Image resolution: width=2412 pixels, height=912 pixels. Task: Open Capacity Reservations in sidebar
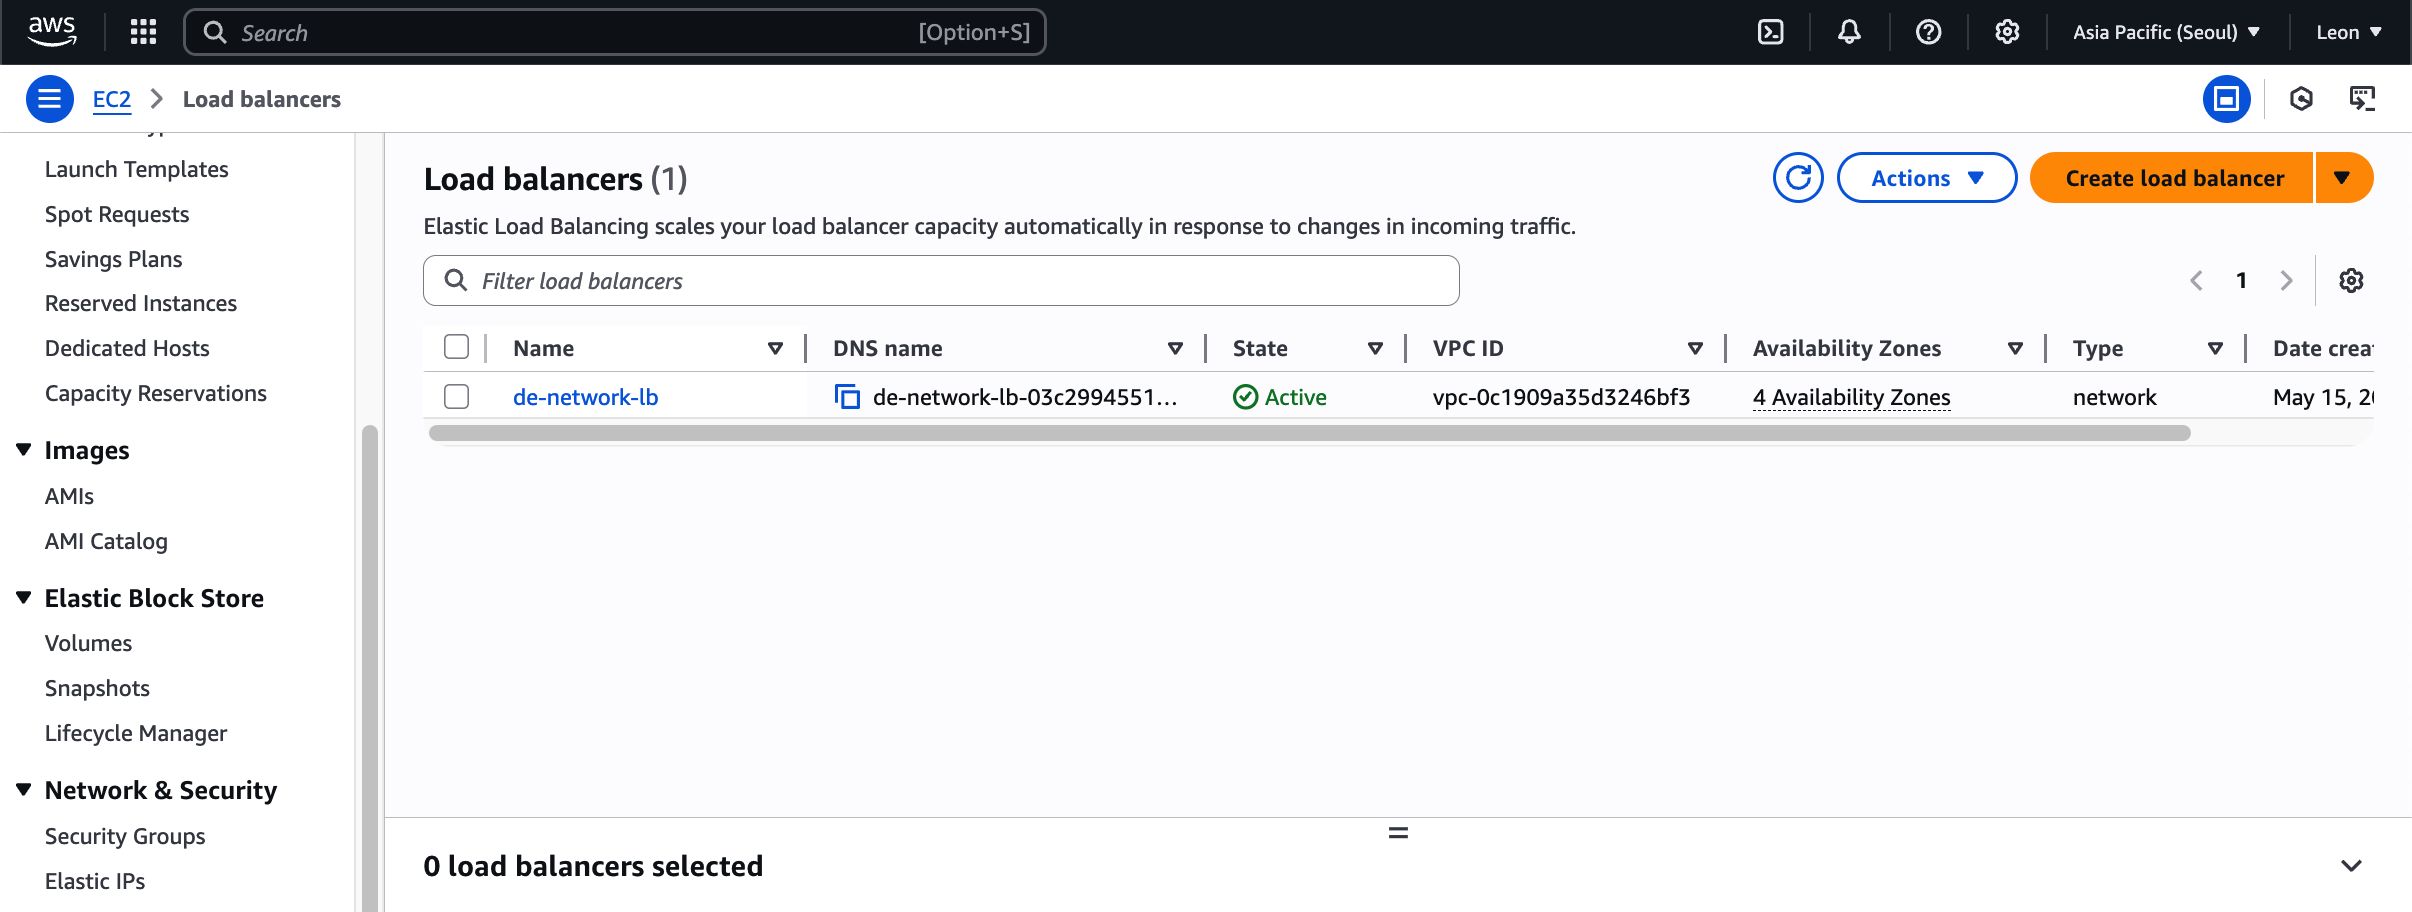[x=156, y=393]
